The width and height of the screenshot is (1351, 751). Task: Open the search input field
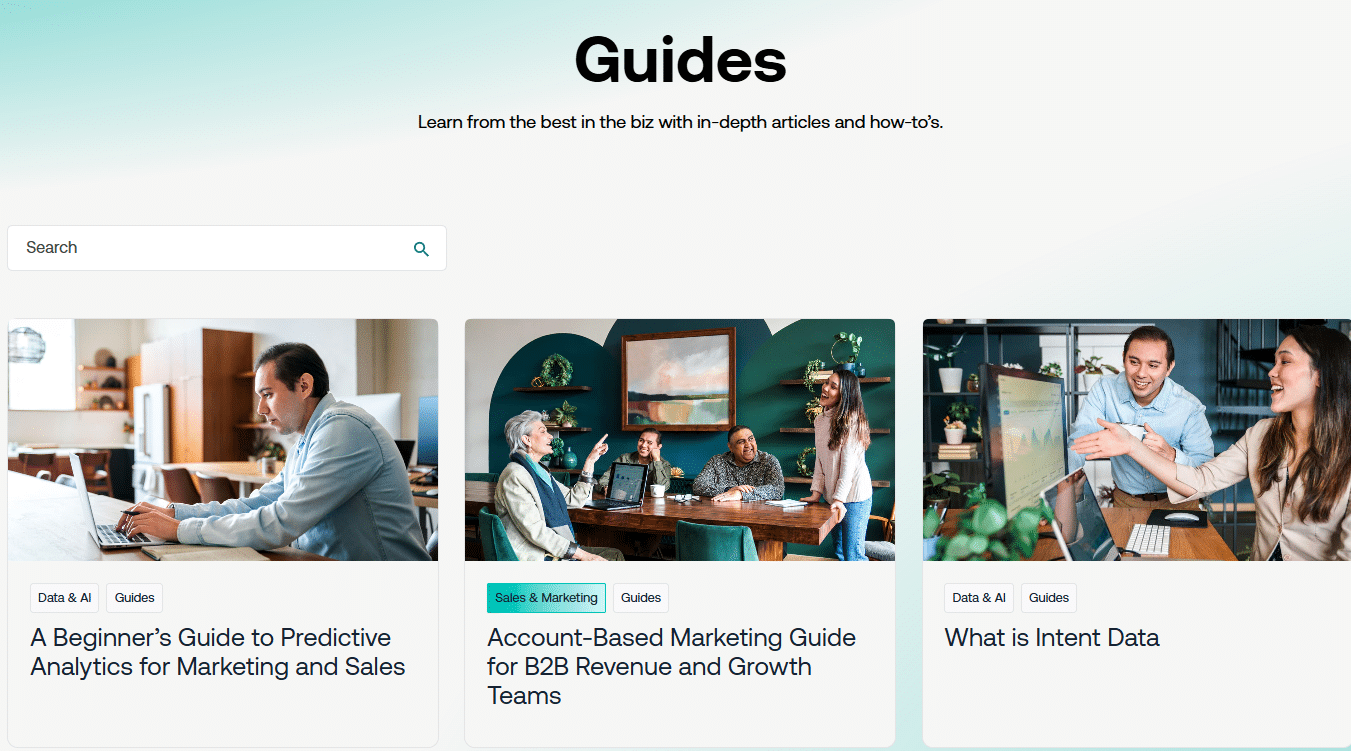200,248
